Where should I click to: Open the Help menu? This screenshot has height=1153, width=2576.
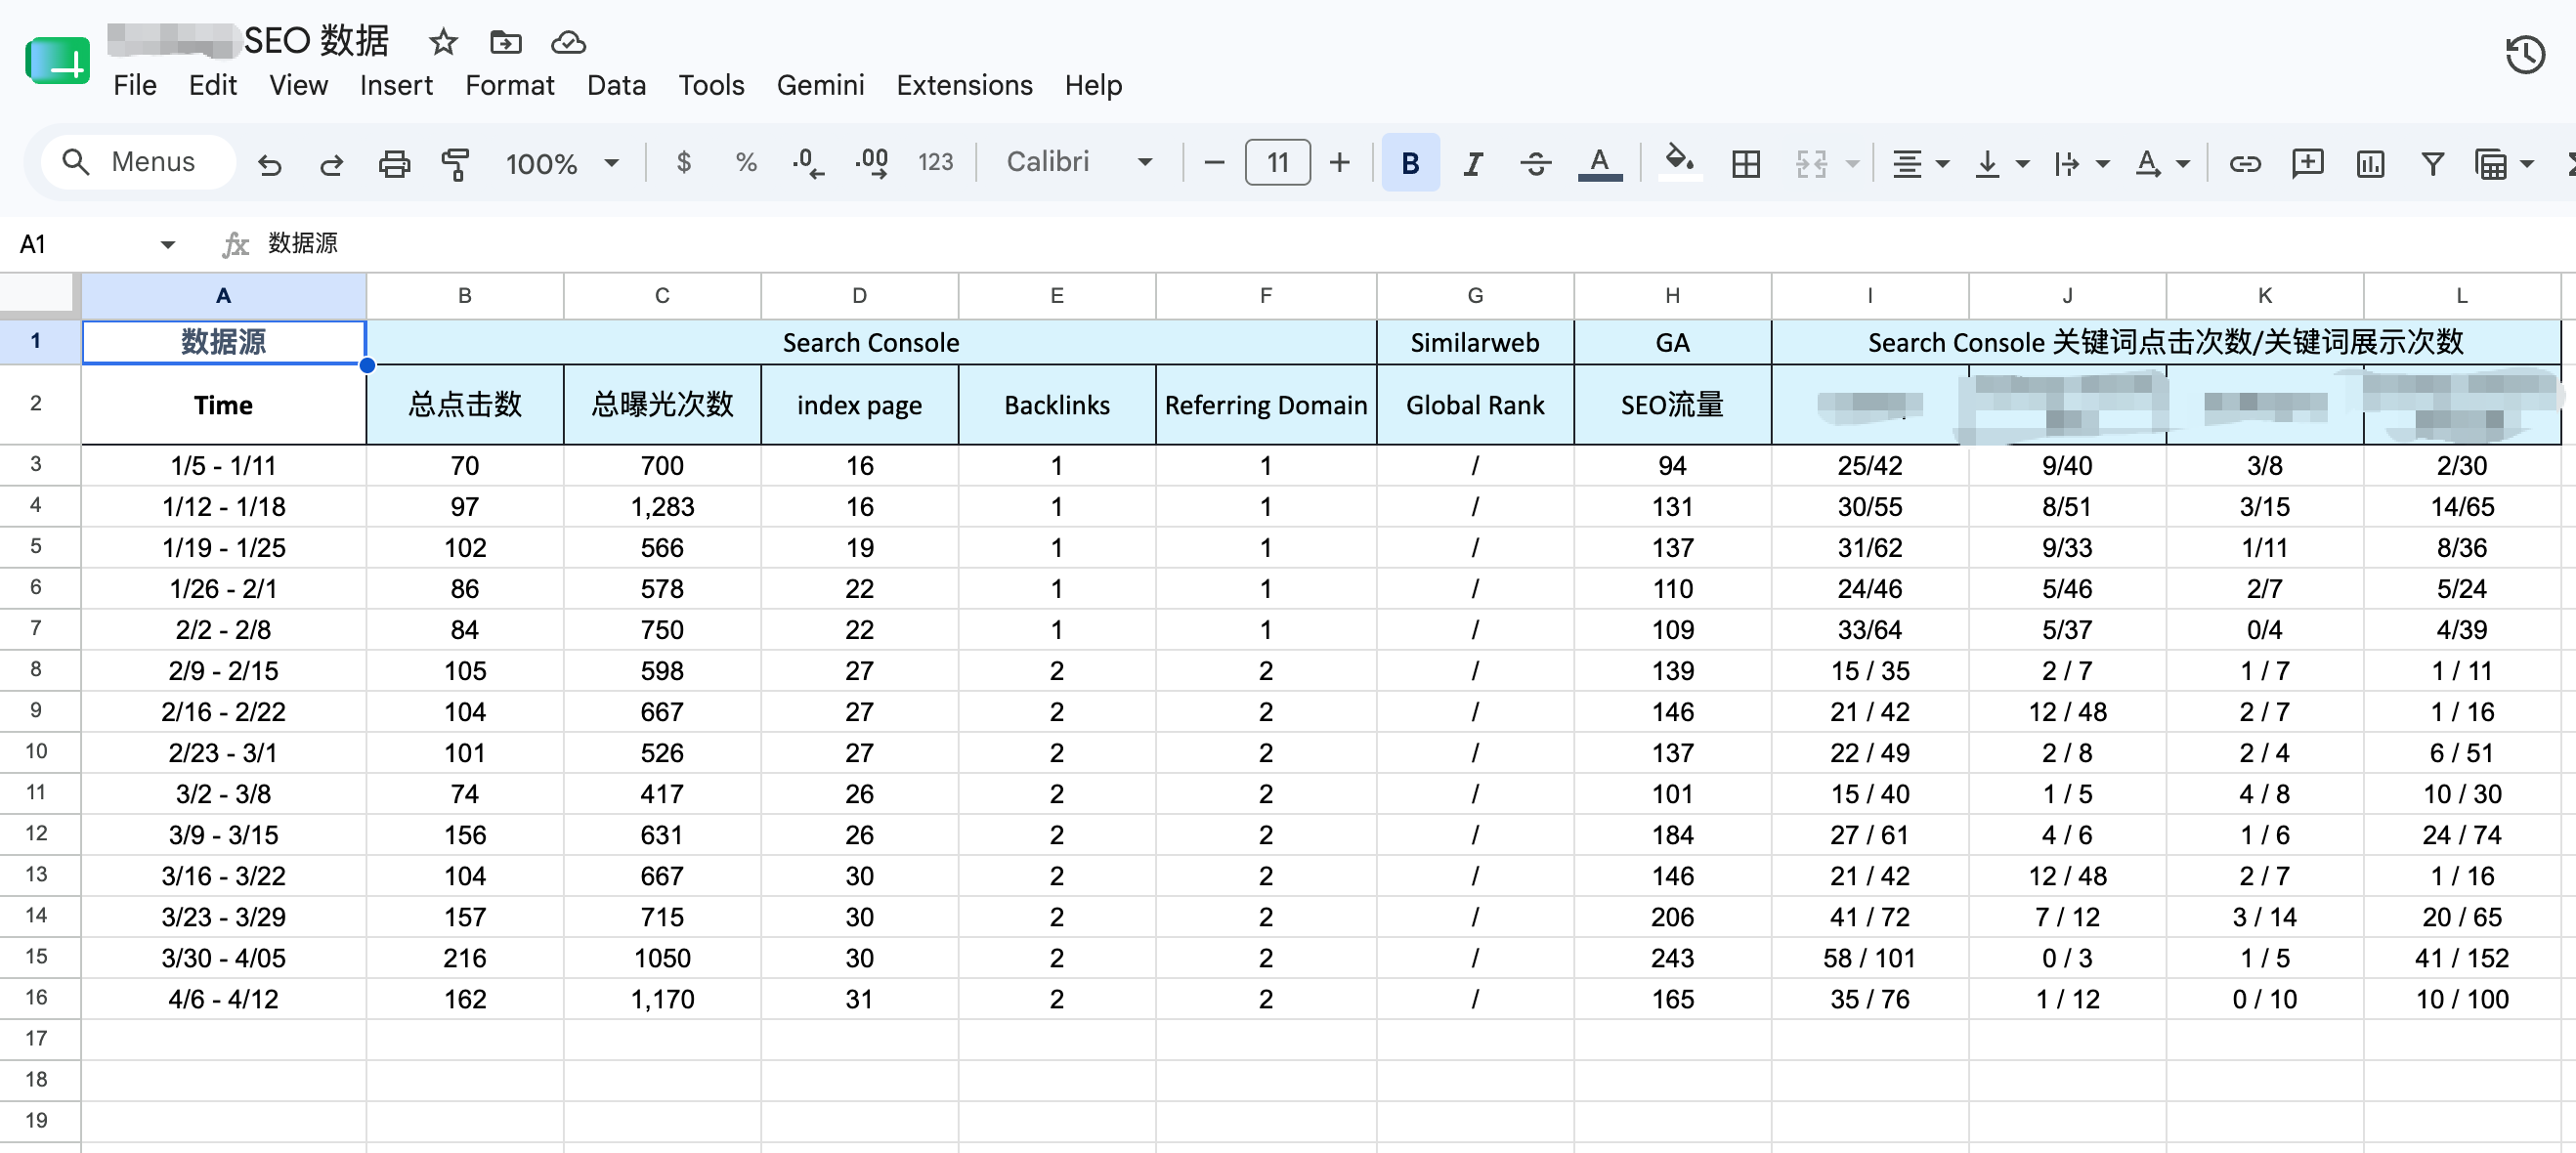(1093, 85)
